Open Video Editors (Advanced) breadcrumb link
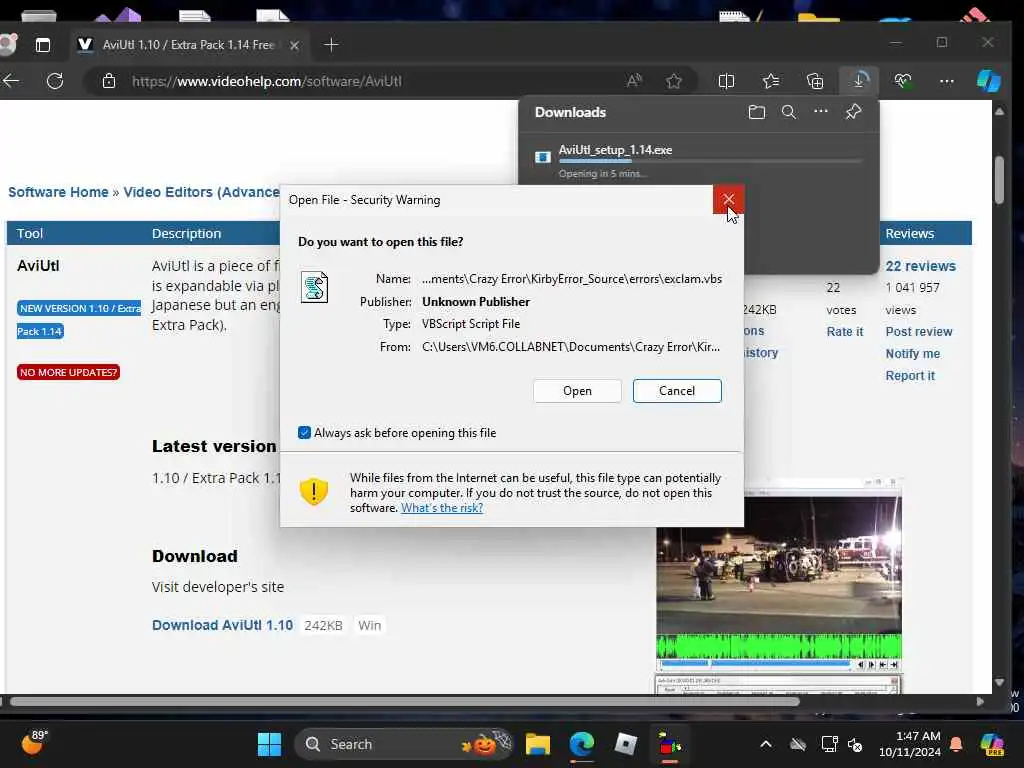The image size is (1024, 768). tap(201, 192)
